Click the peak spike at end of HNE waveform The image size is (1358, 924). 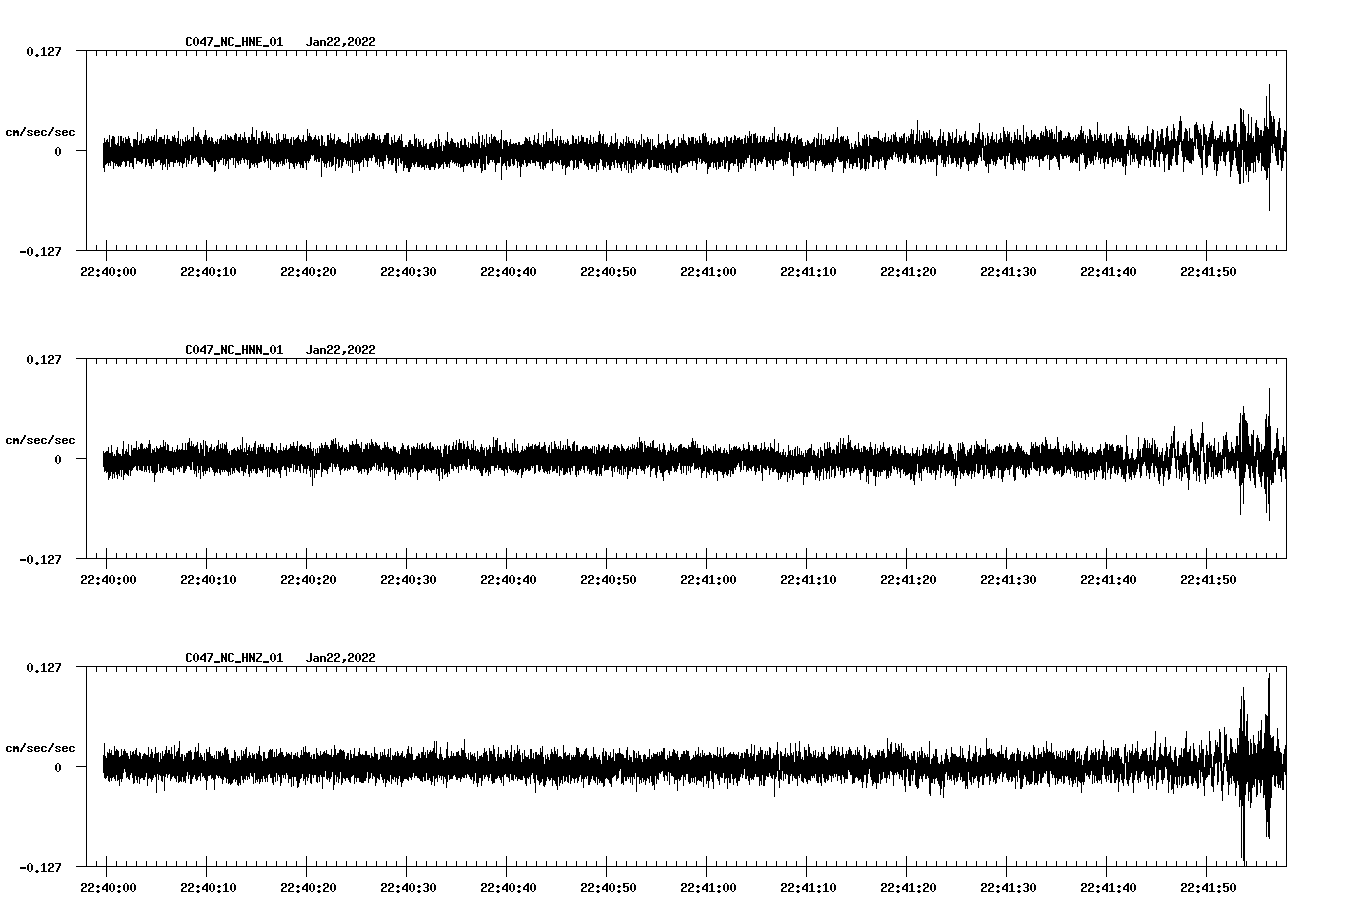pyautogui.click(x=1269, y=147)
